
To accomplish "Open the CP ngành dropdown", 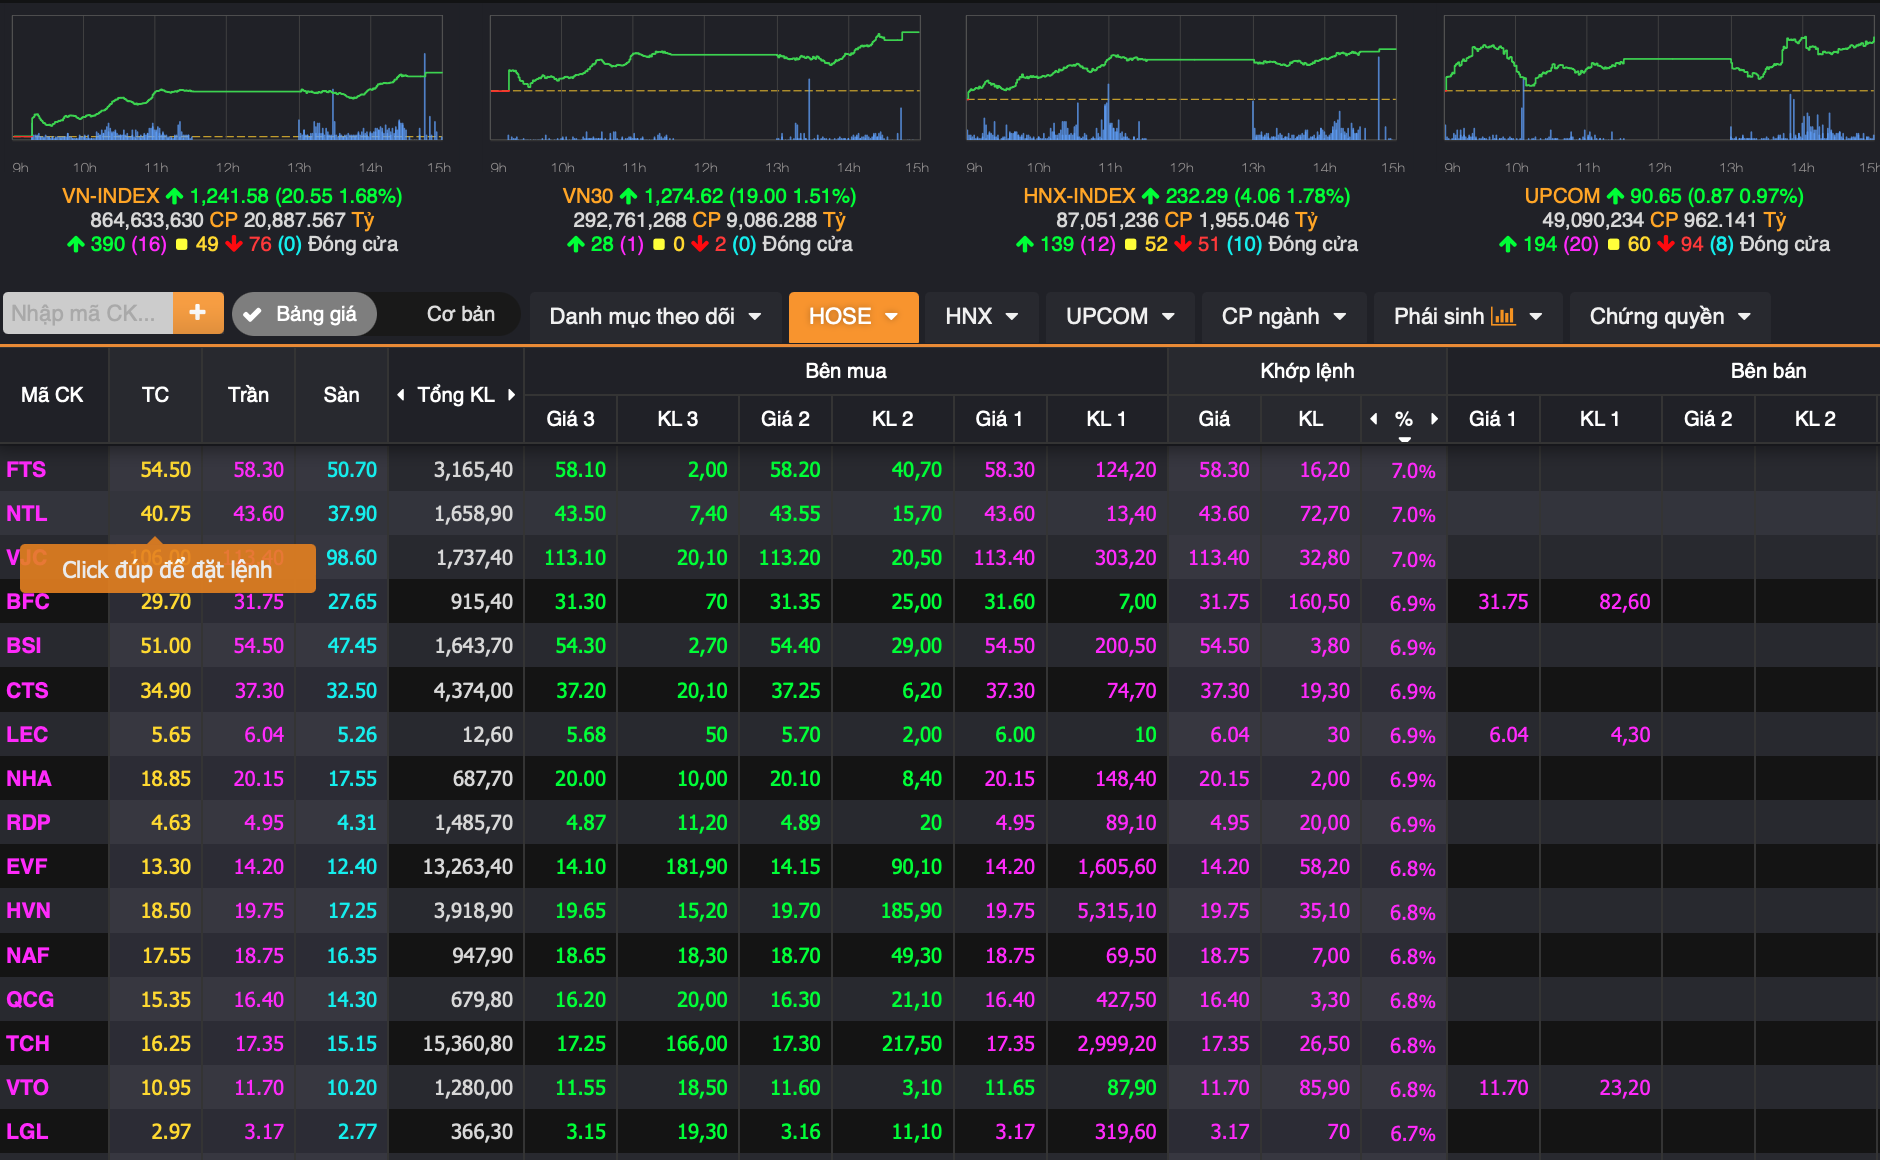I will point(1283,316).
